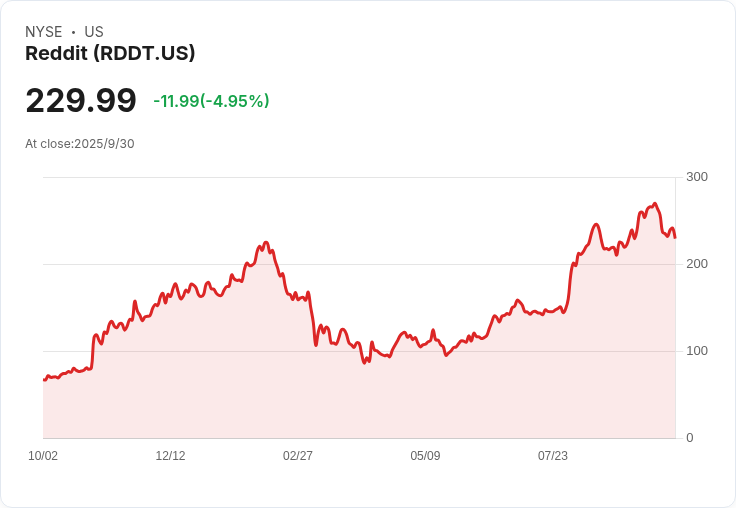Click the 0 y-axis label

pos(690,438)
